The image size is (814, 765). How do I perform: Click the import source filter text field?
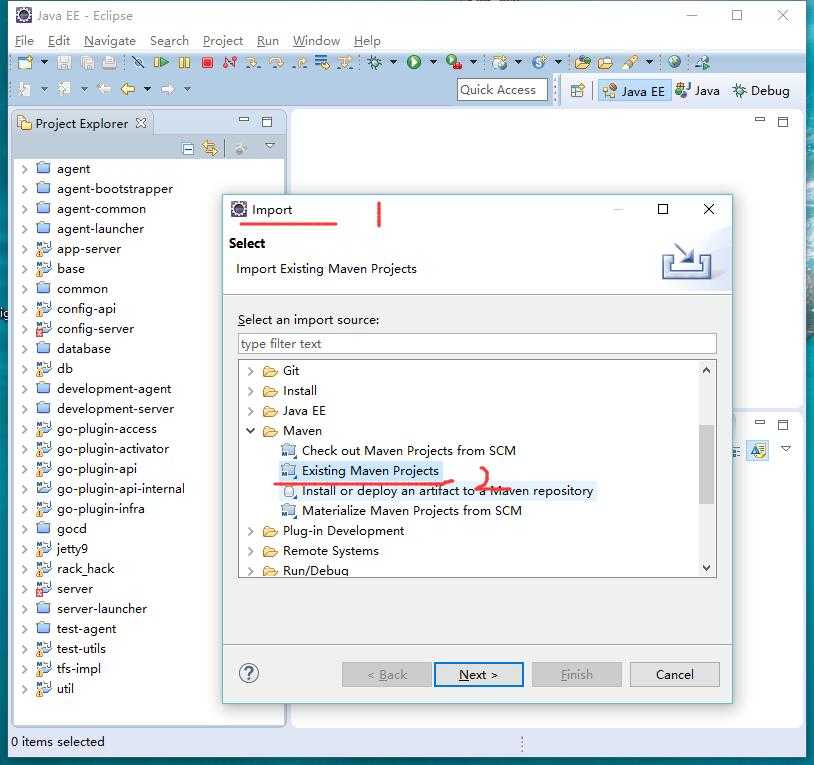(477, 344)
